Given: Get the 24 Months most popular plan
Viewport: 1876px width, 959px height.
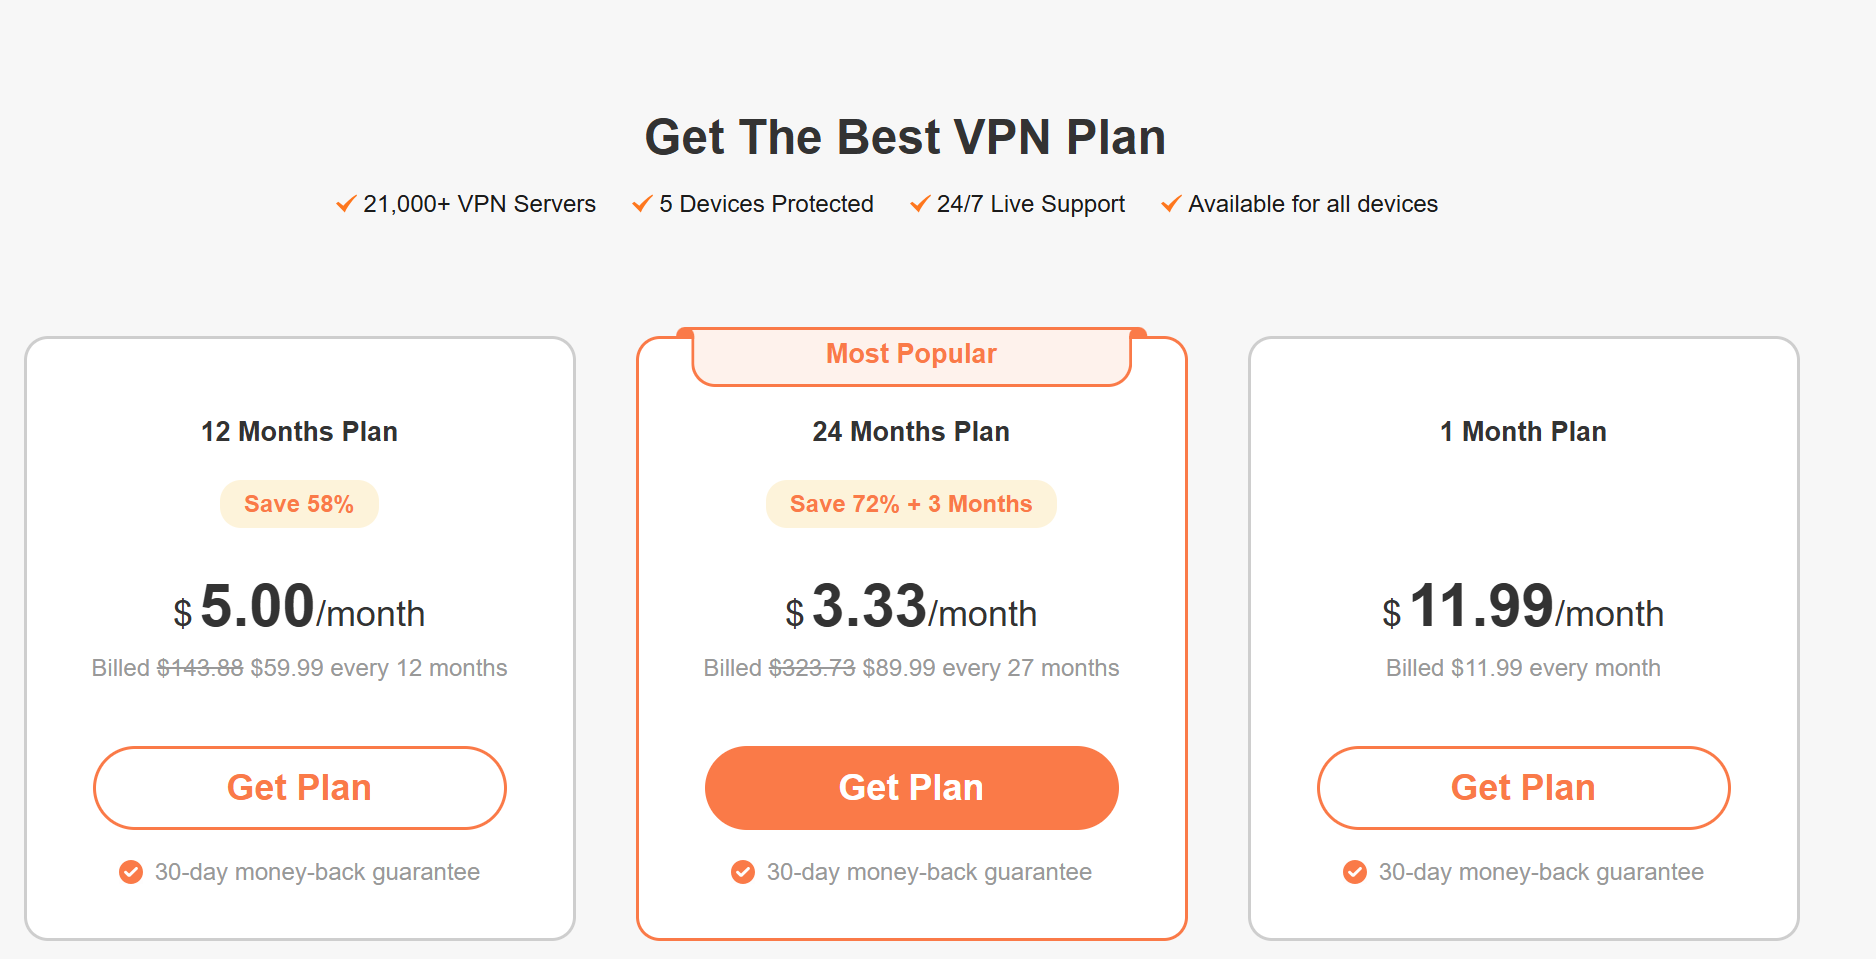Looking at the screenshot, I should coord(912,788).
